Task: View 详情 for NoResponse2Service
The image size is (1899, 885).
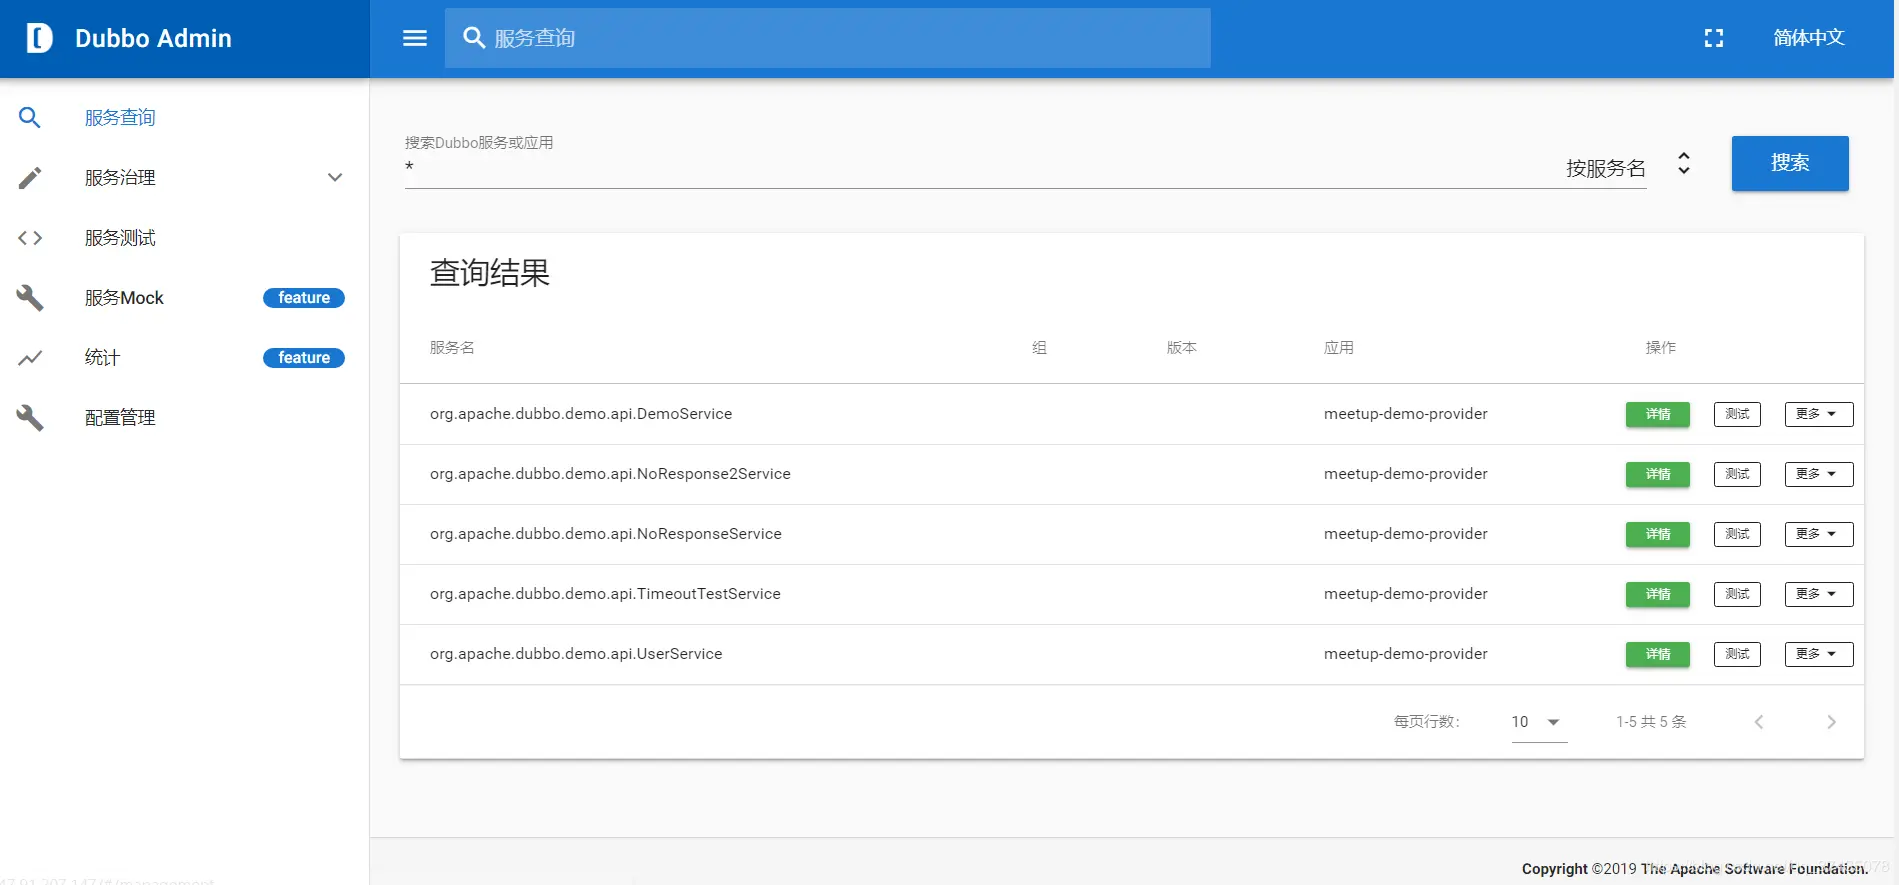Action: [1658, 474]
